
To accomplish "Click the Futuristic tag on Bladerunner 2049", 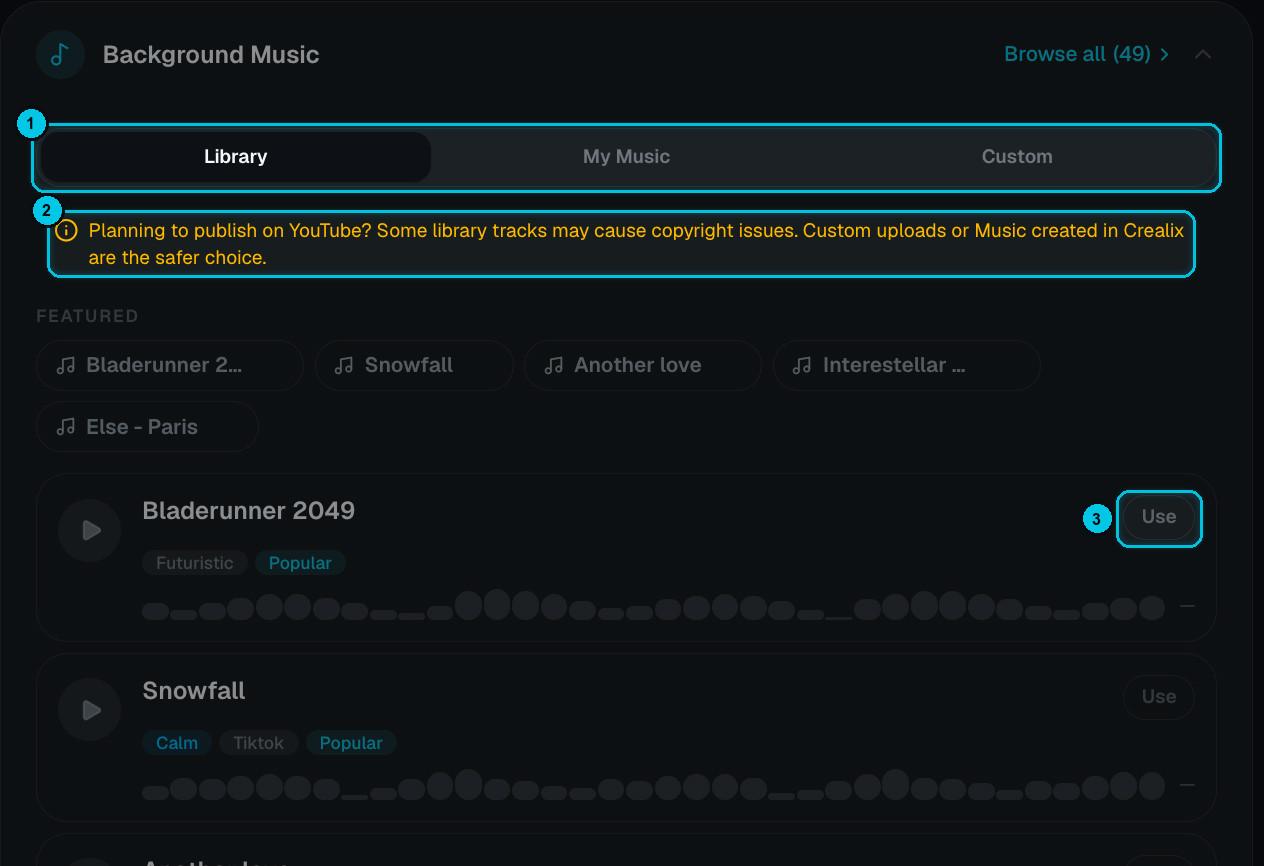I will coord(195,563).
